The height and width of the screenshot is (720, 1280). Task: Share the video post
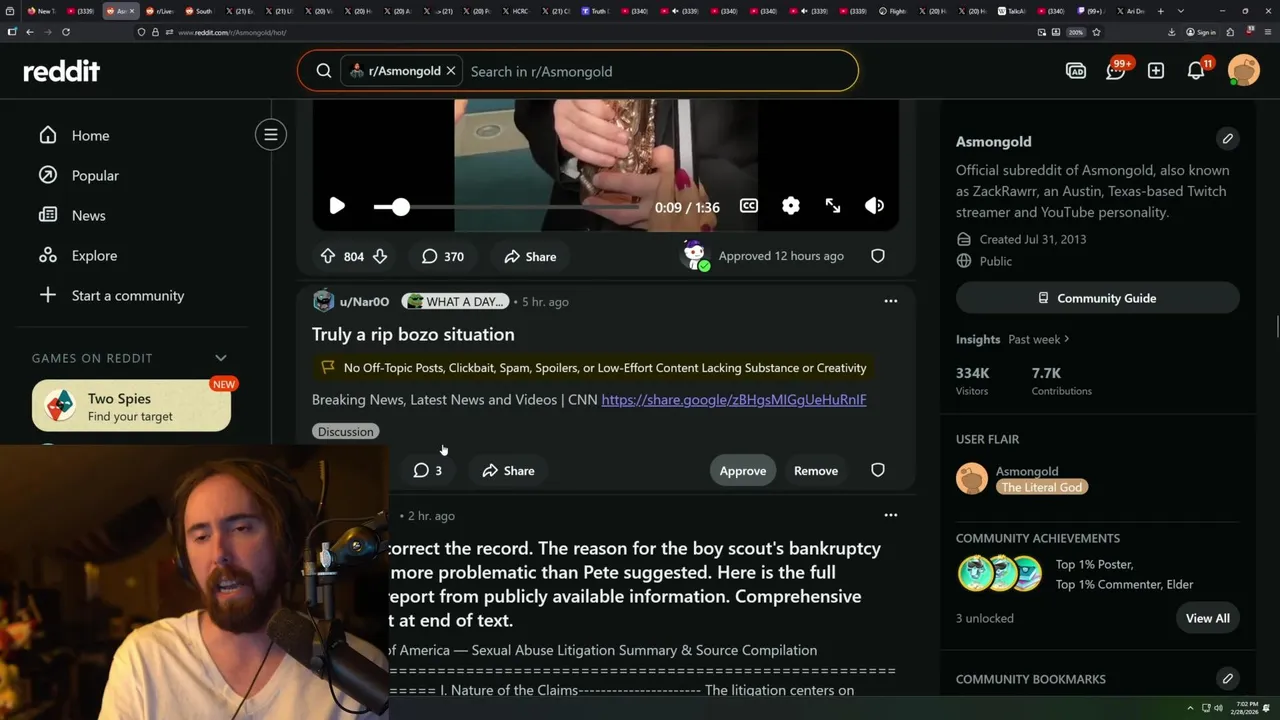click(x=530, y=257)
